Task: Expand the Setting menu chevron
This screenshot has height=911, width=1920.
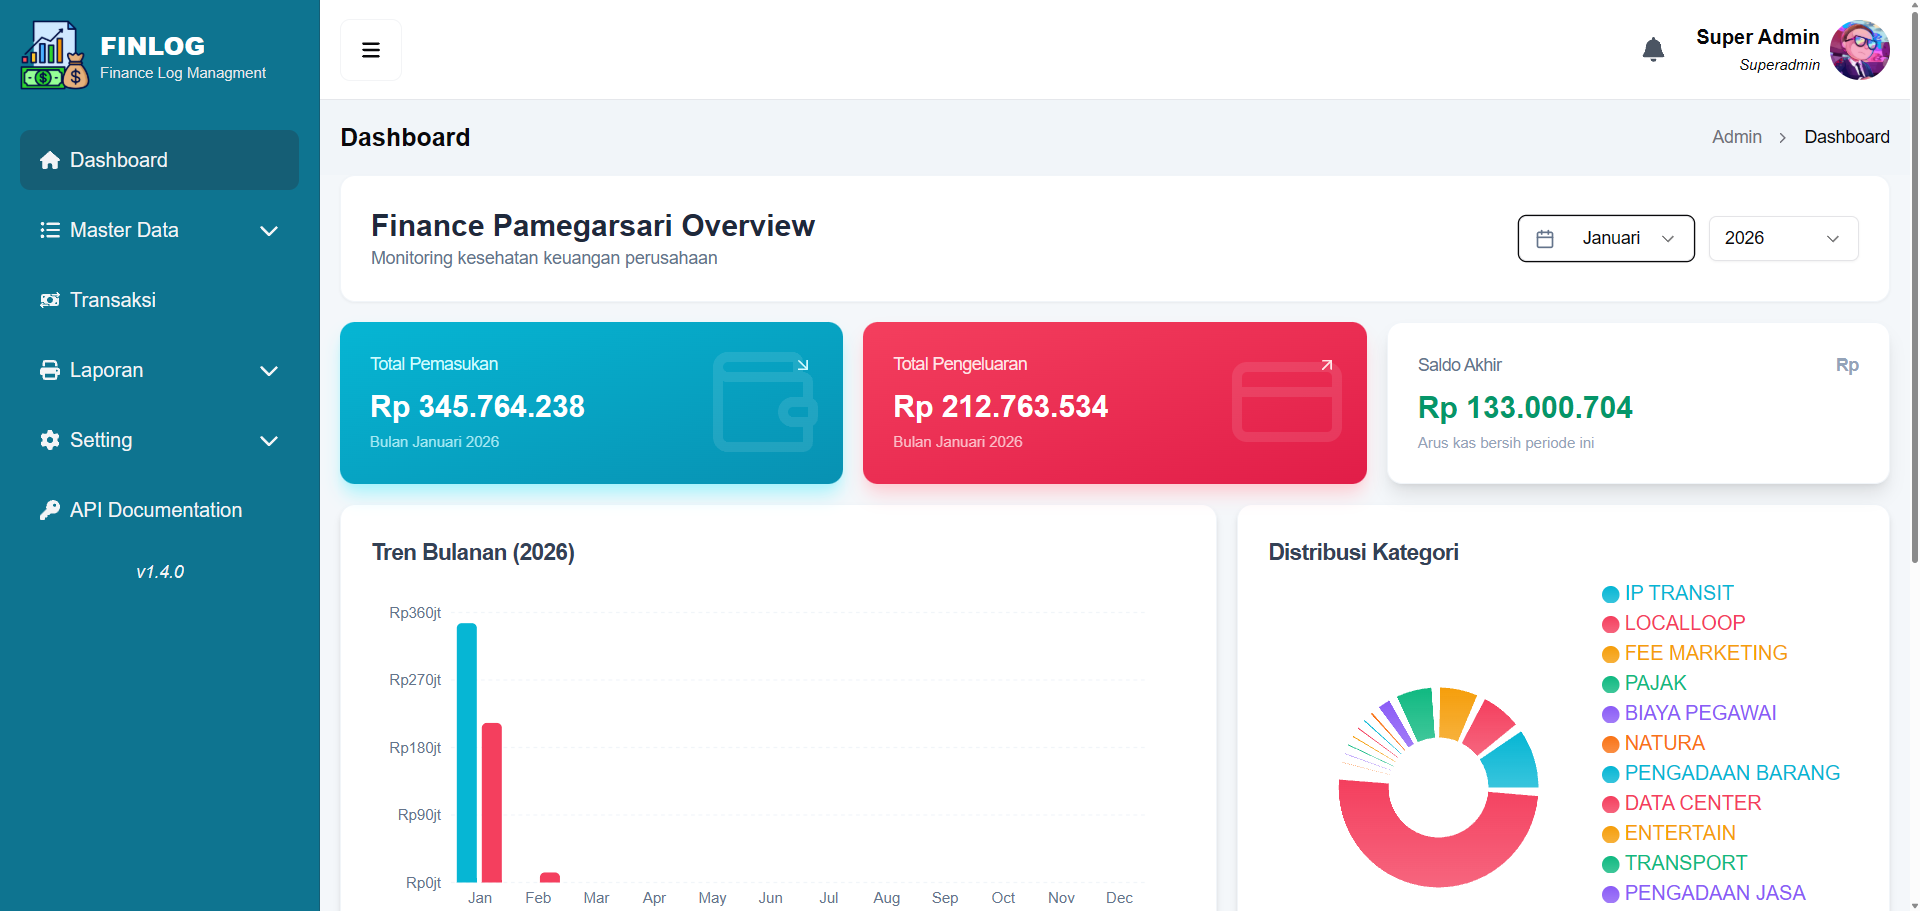Action: coord(268,440)
